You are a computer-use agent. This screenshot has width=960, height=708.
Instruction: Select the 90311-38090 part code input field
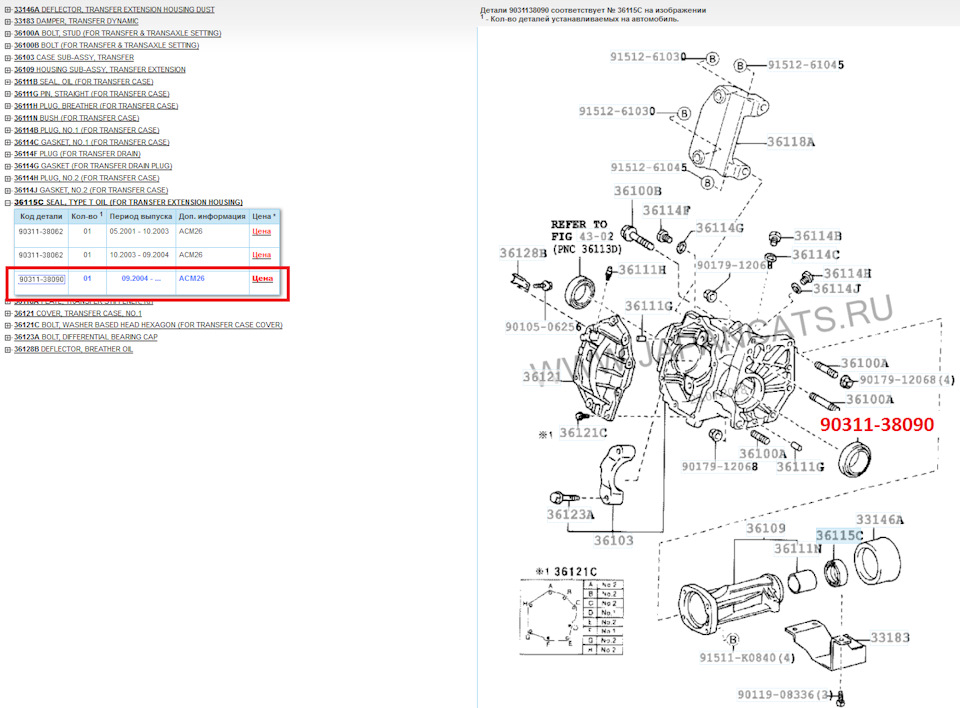42,280
